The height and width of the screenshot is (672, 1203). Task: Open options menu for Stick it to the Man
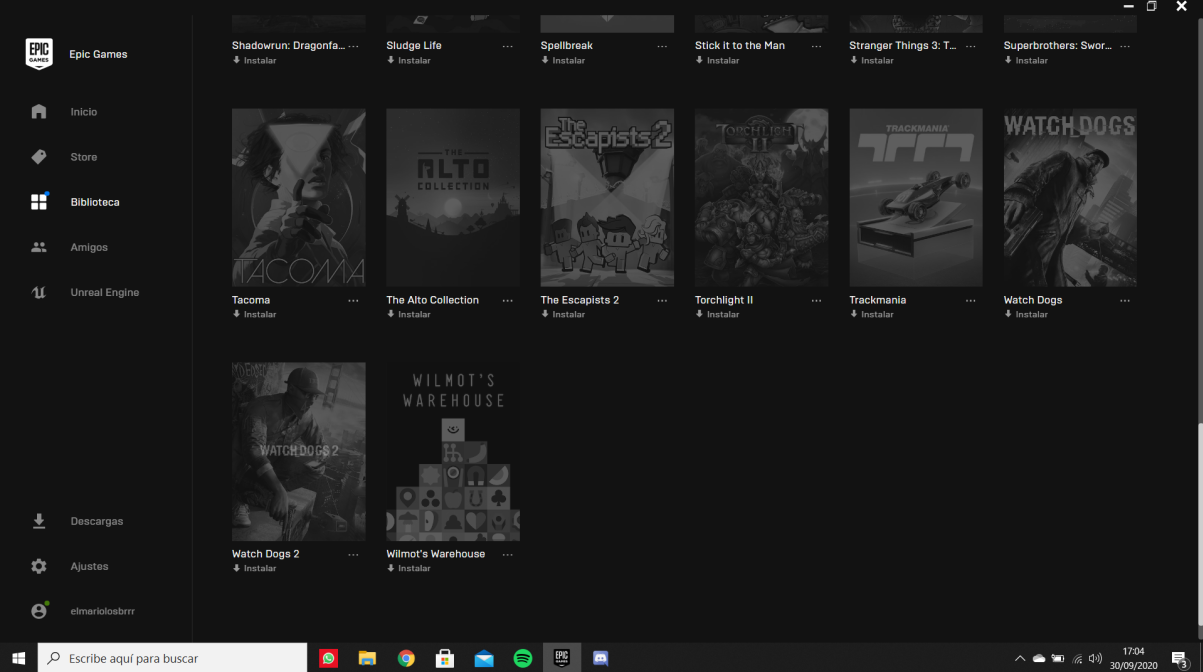(x=816, y=47)
